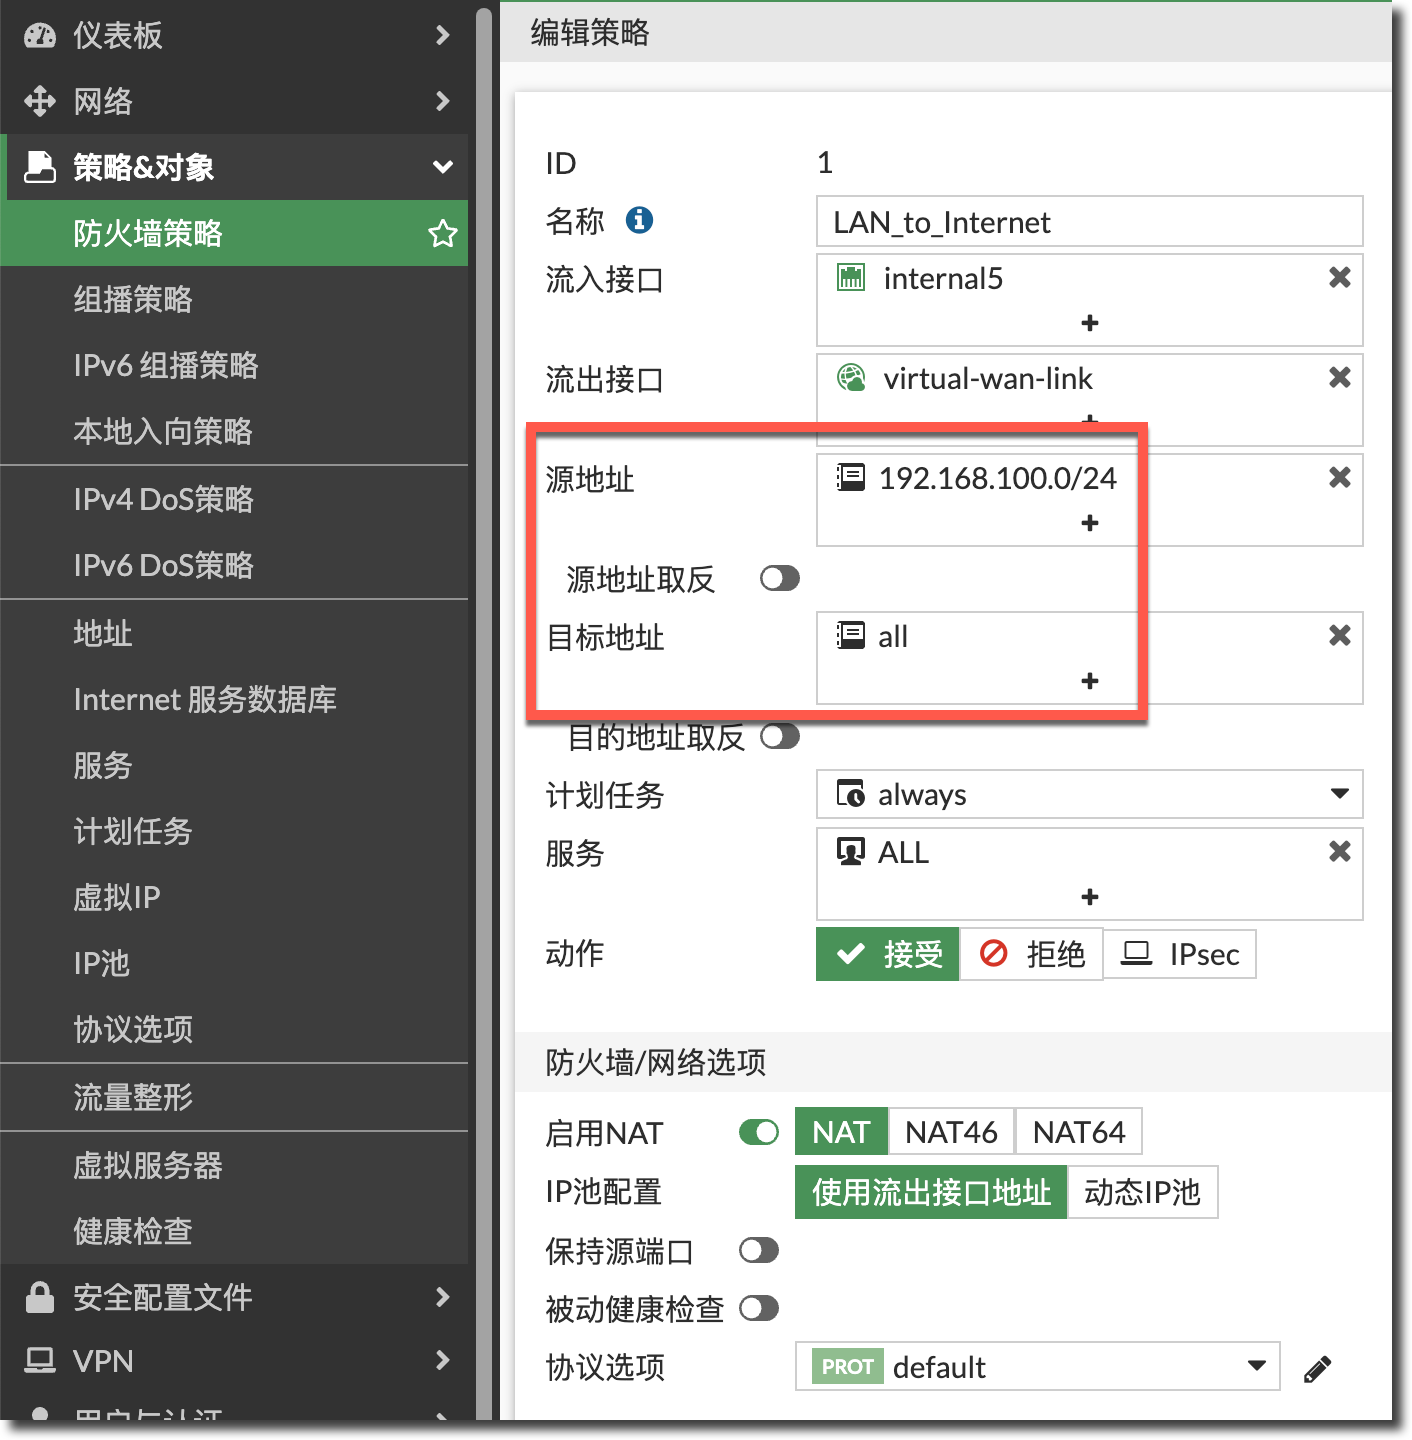Viewport: 1412px width, 1440px height.
Task: Remove internal5 from 流入接口
Action: [1339, 278]
